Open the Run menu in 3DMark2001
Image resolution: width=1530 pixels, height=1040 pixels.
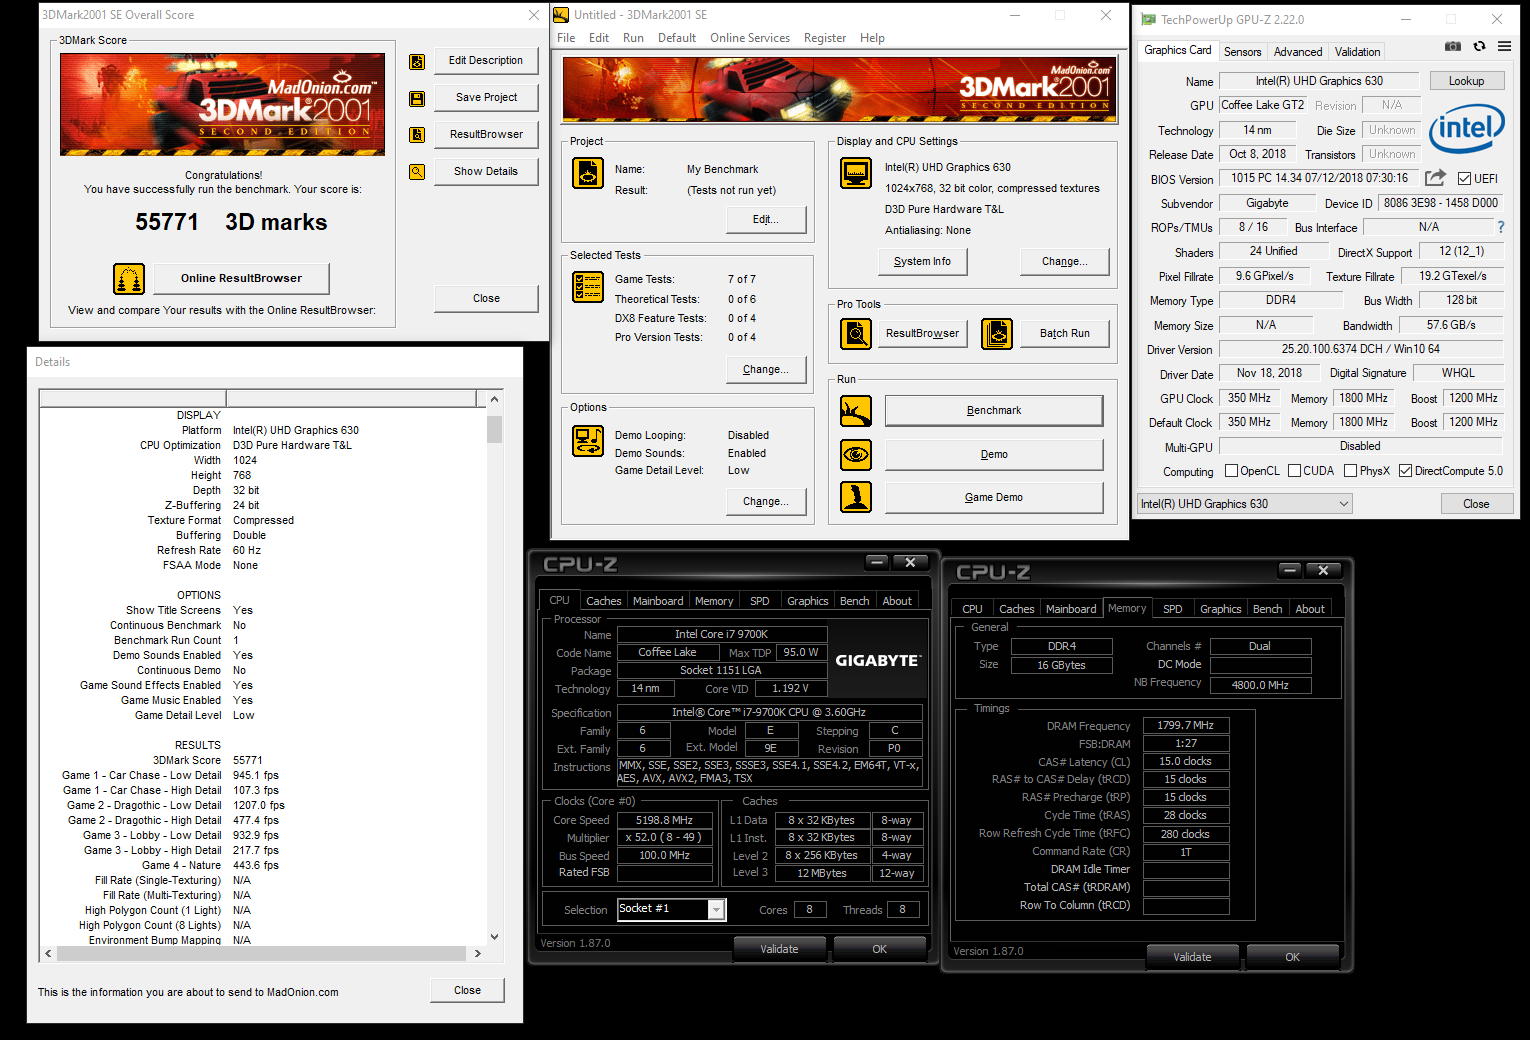click(633, 38)
